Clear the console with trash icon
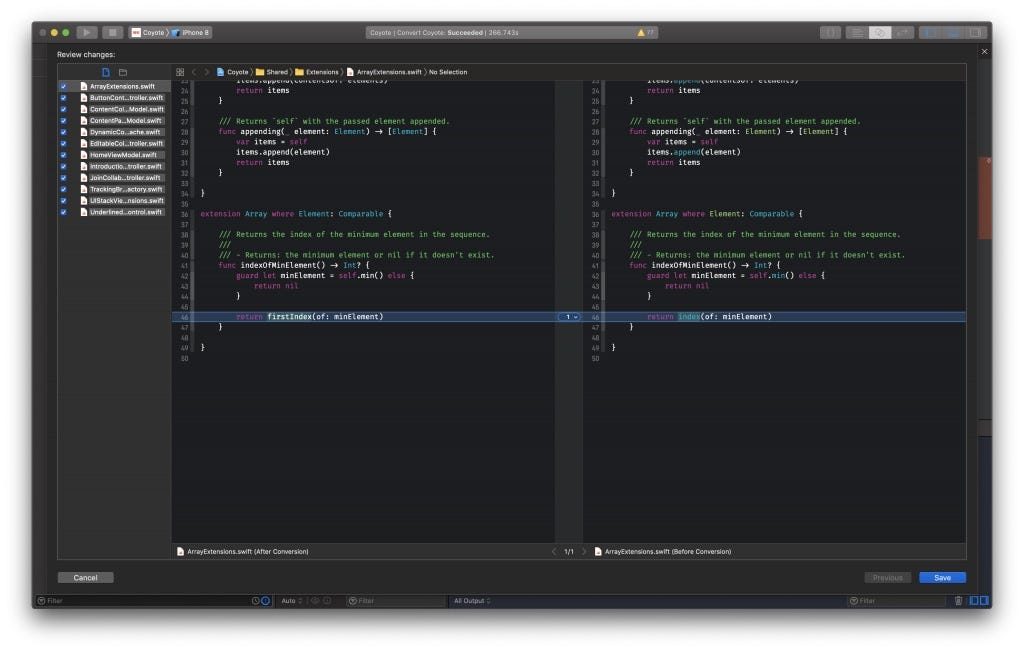Image resolution: width=1024 pixels, height=651 pixels. pos(958,601)
